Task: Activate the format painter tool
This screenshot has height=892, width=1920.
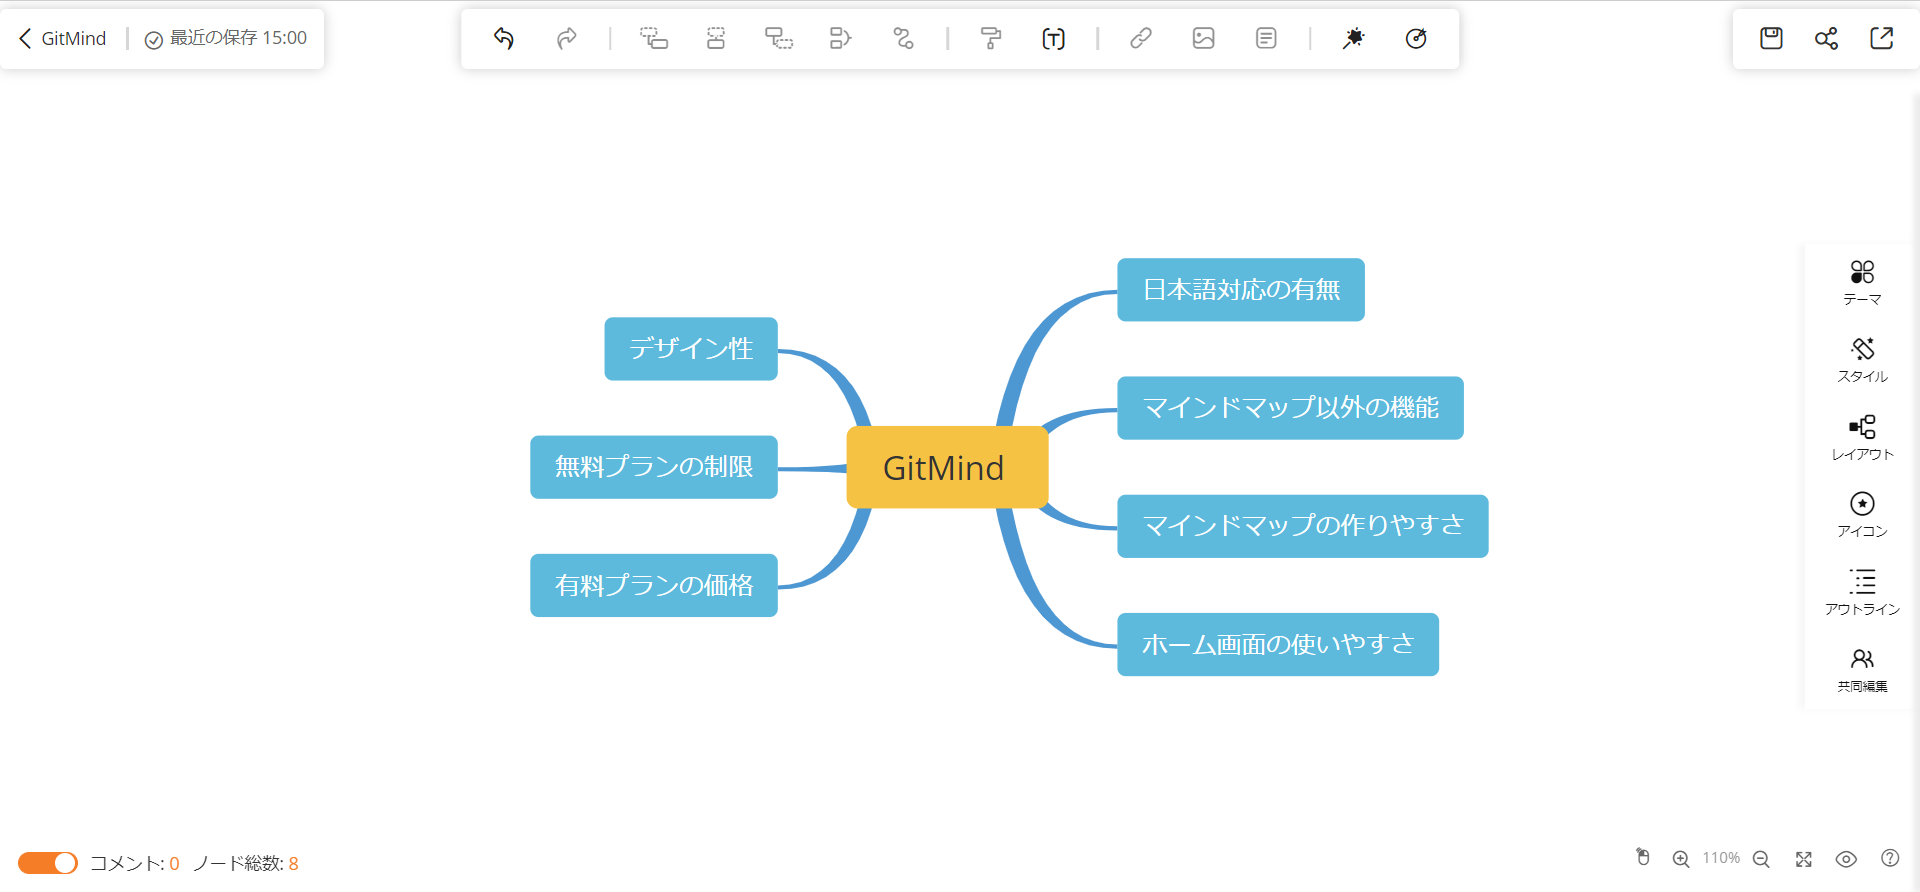Action: tap(991, 38)
